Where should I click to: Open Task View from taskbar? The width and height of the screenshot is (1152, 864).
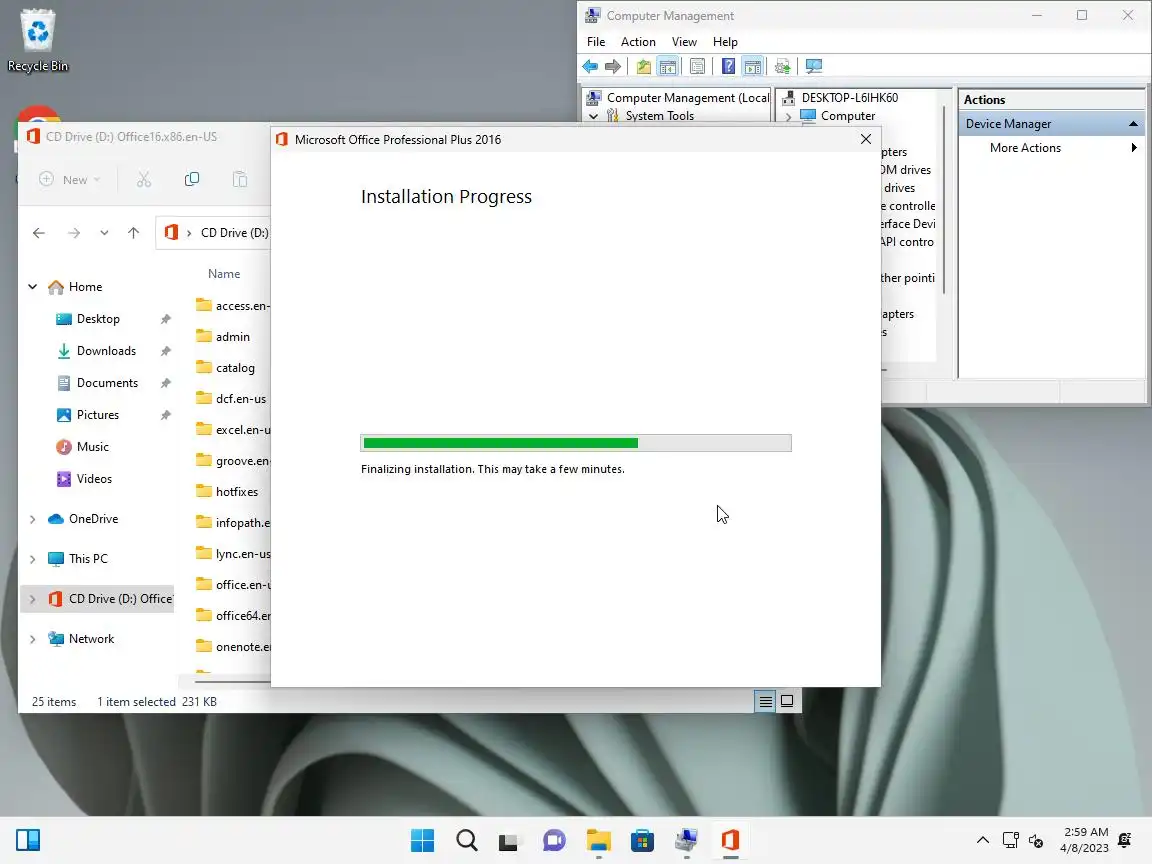point(508,840)
